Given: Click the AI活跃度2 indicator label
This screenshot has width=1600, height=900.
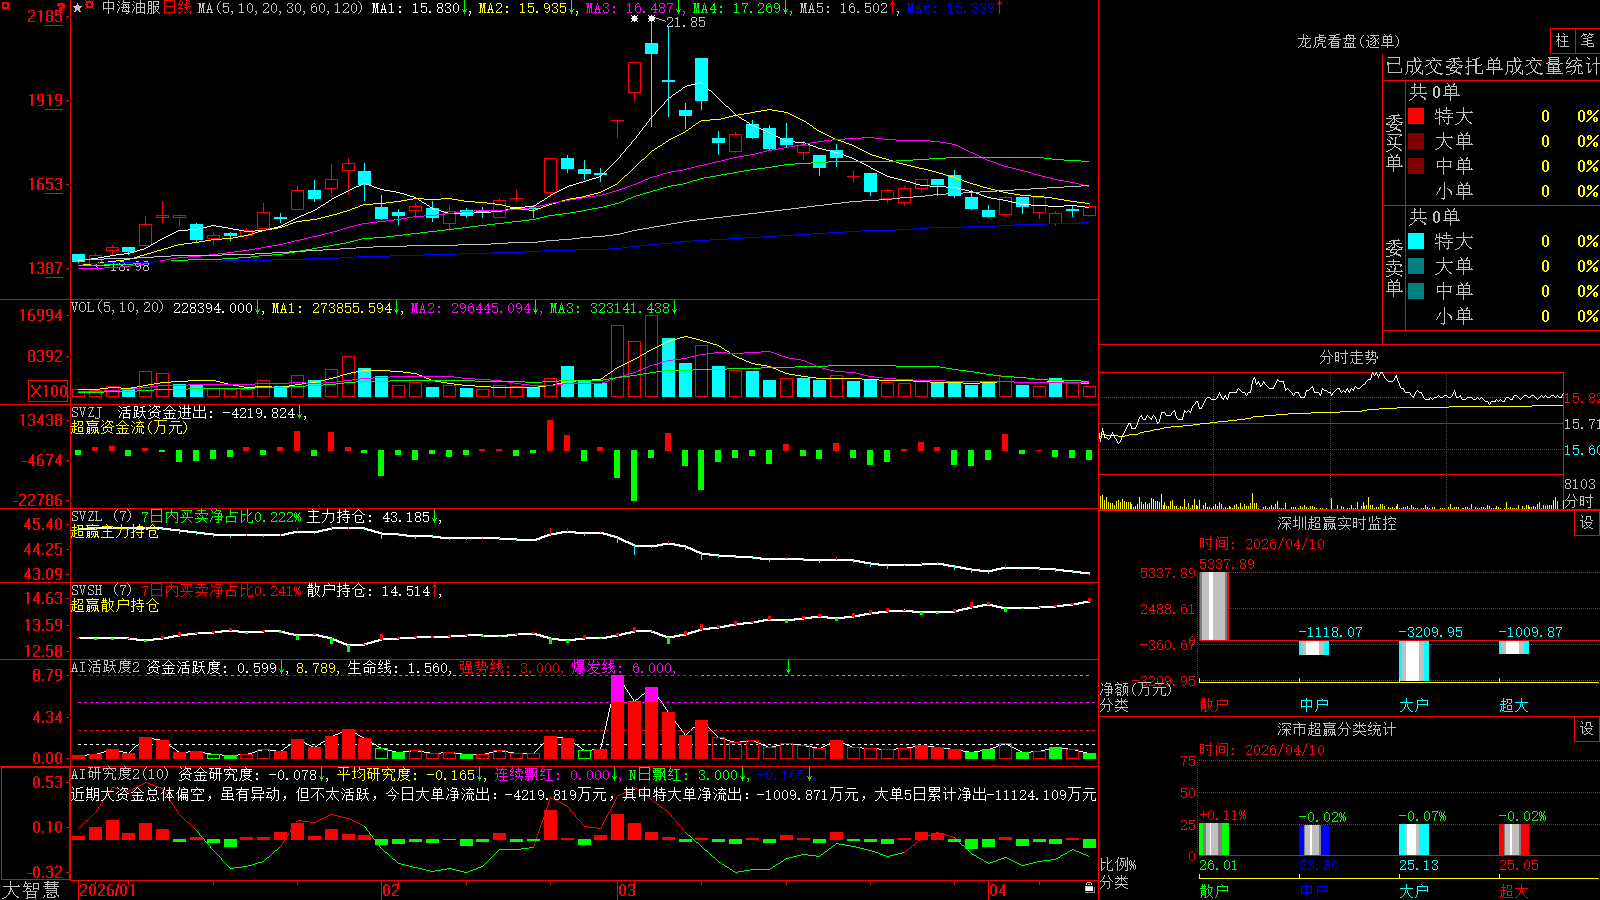Looking at the screenshot, I should tap(105, 667).
